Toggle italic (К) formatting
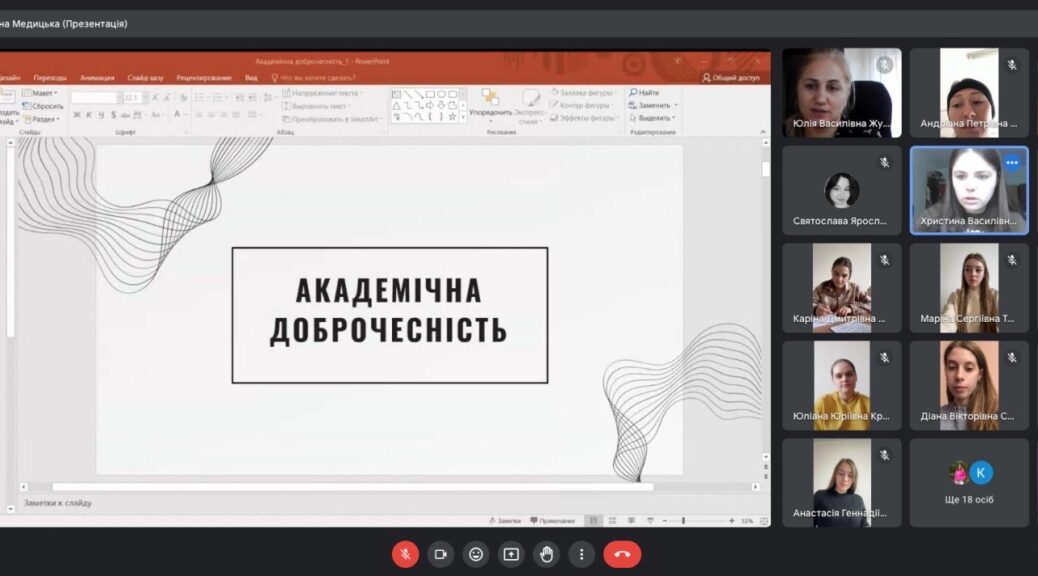1038x576 pixels. point(89,115)
